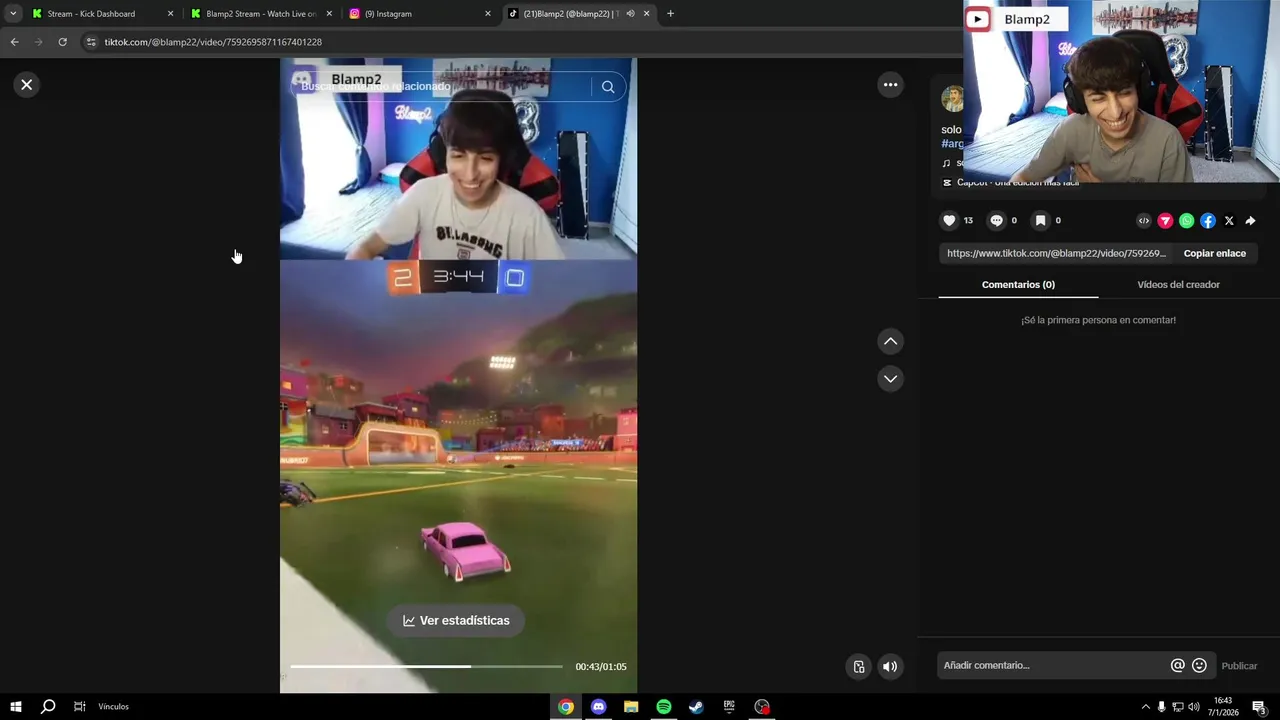Open the tab search dropdown arrow
This screenshot has width=1280, height=720.
click(13, 14)
